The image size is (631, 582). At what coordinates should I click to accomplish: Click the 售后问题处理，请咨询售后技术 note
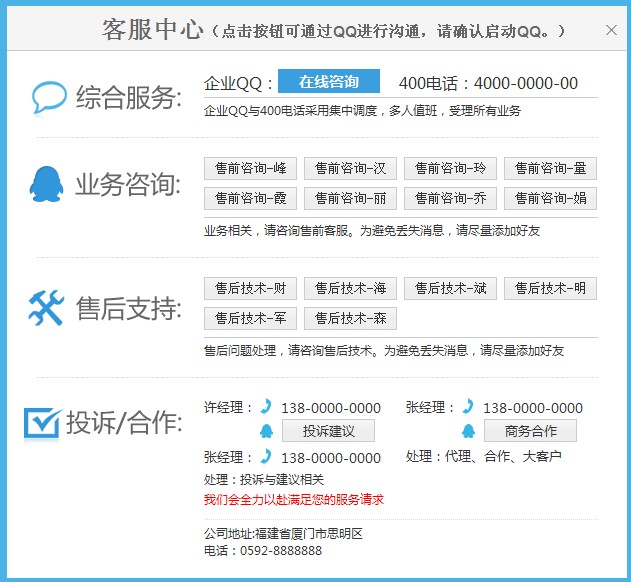pyautogui.click(x=384, y=351)
